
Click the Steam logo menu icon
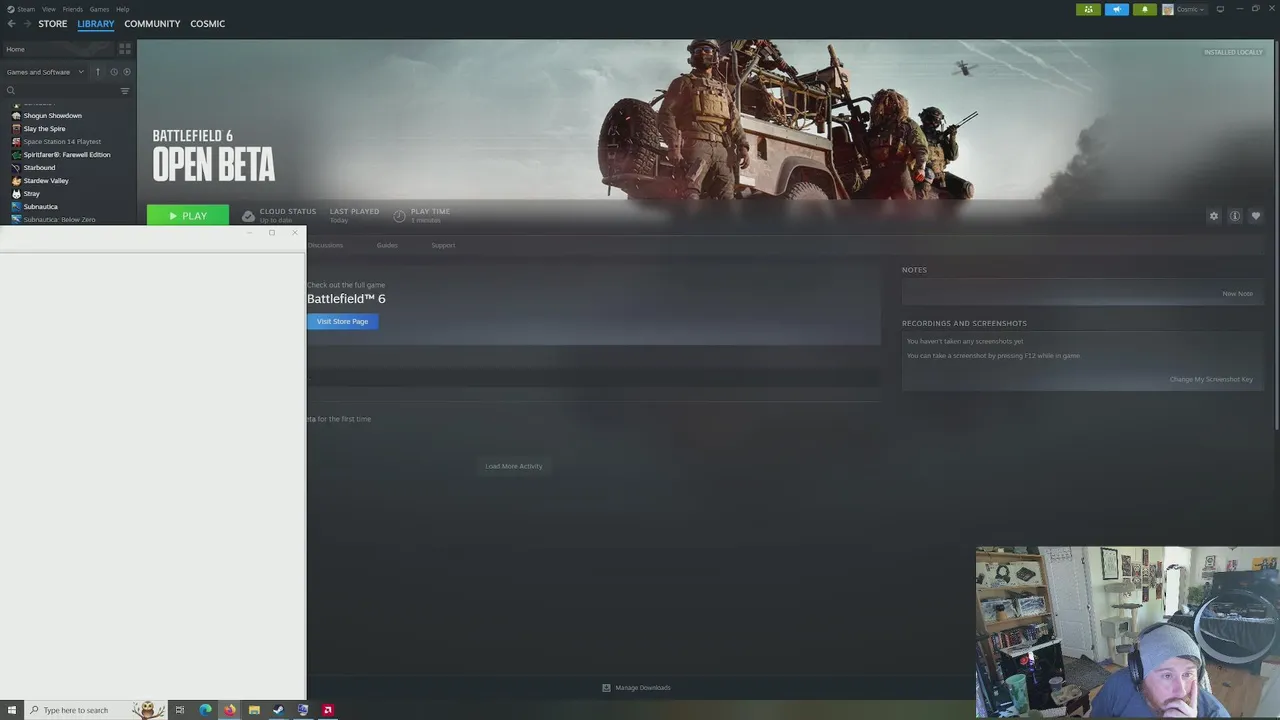point(11,9)
